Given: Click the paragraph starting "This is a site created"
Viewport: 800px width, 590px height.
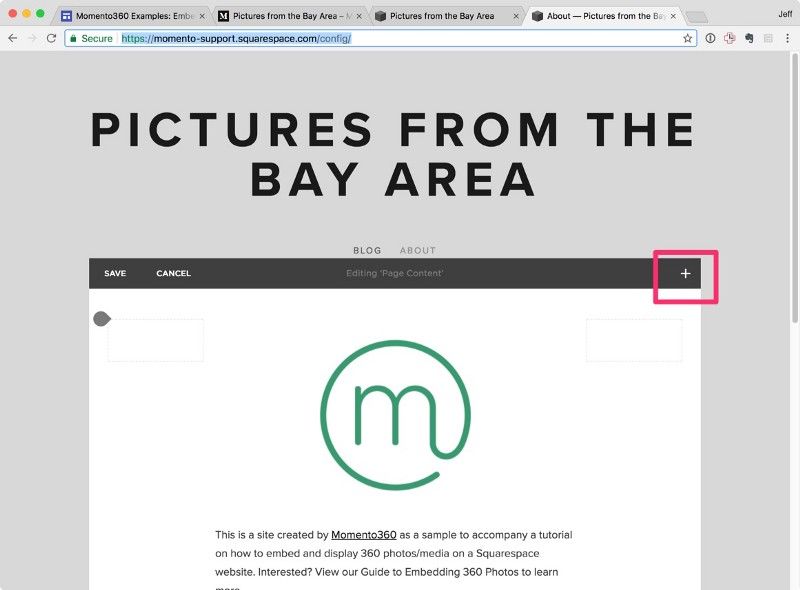Looking at the screenshot, I should (x=393, y=560).
